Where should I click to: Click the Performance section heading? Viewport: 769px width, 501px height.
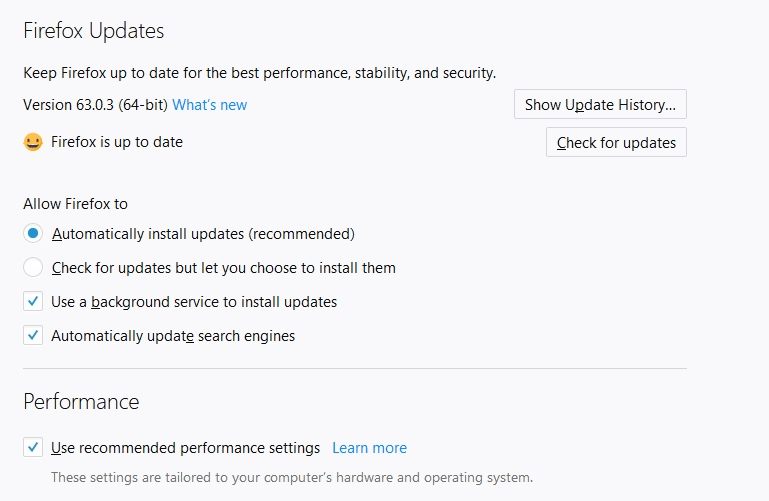point(81,402)
